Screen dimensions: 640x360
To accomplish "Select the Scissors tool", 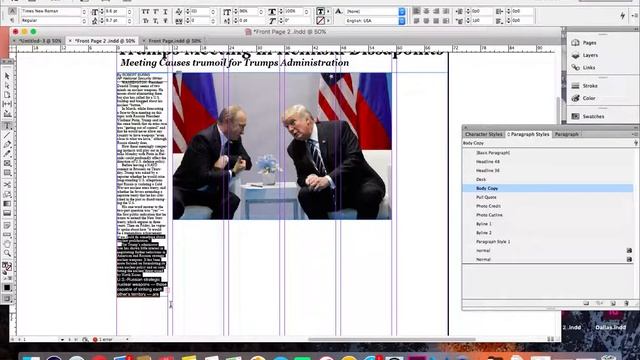I will (x=7, y=184).
